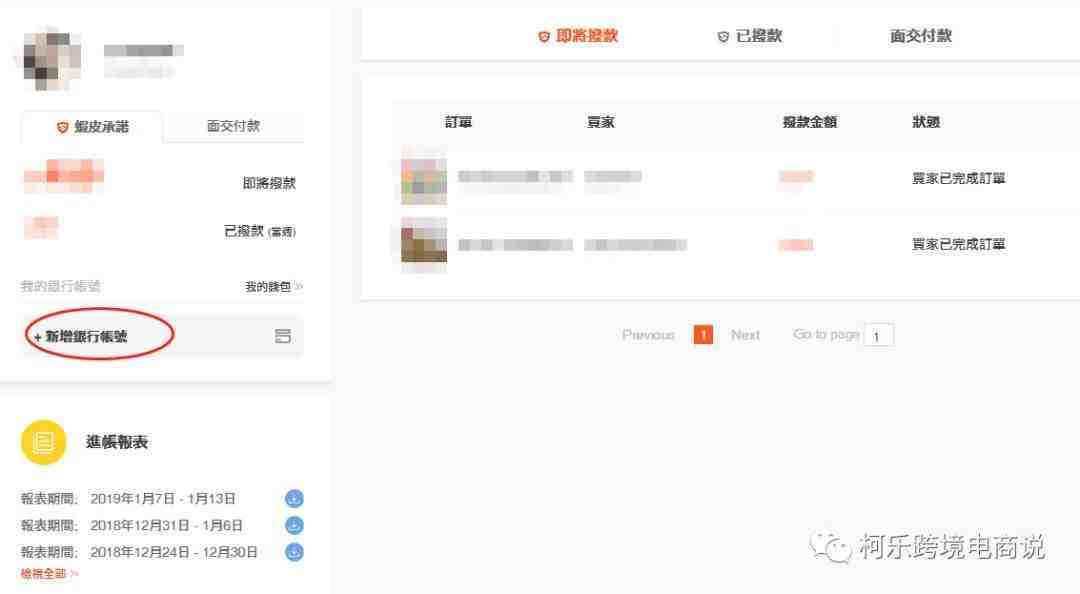Click the profile avatar image
Viewport: 1080px width, 594px height.
pyautogui.click(x=52, y=60)
